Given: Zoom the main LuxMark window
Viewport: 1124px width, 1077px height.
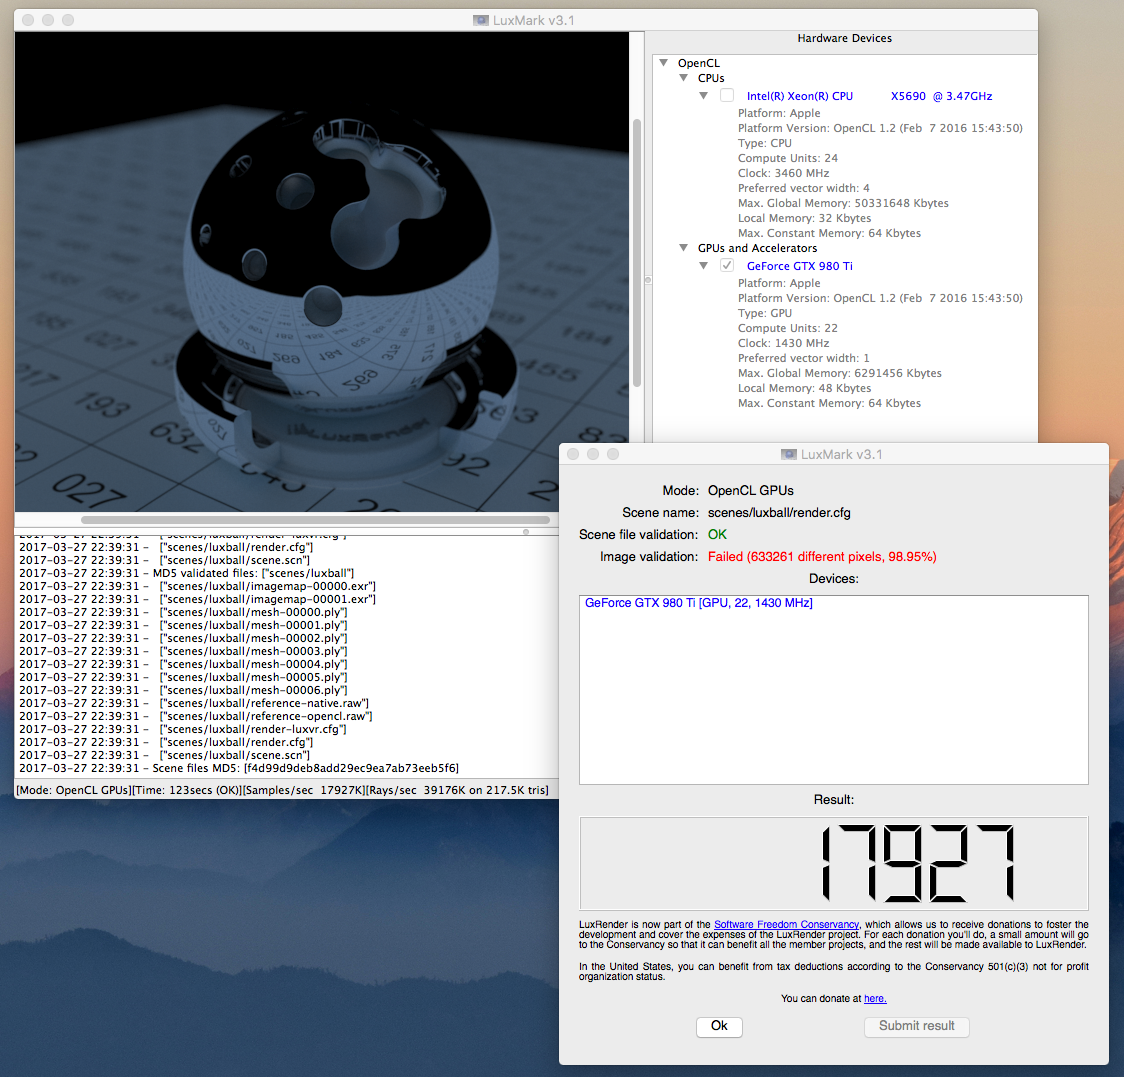Looking at the screenshot, I should [x=68, y=20].
